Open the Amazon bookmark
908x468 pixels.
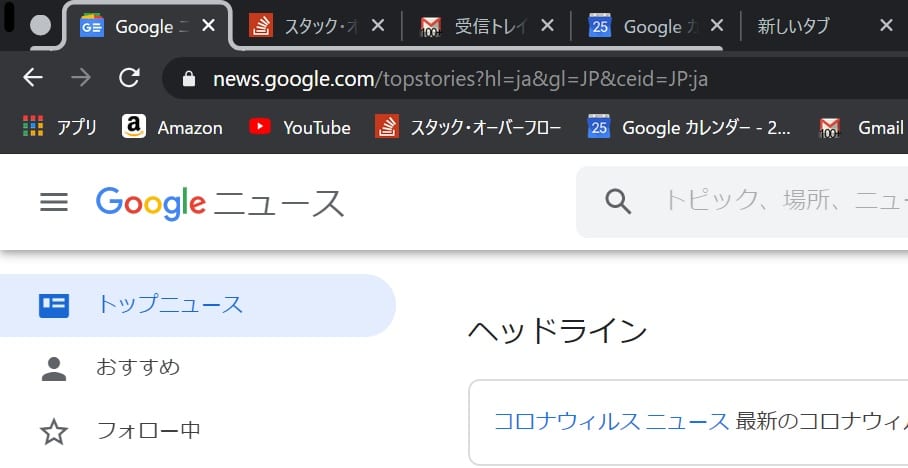pyautogui.click(x=172, y=127)
